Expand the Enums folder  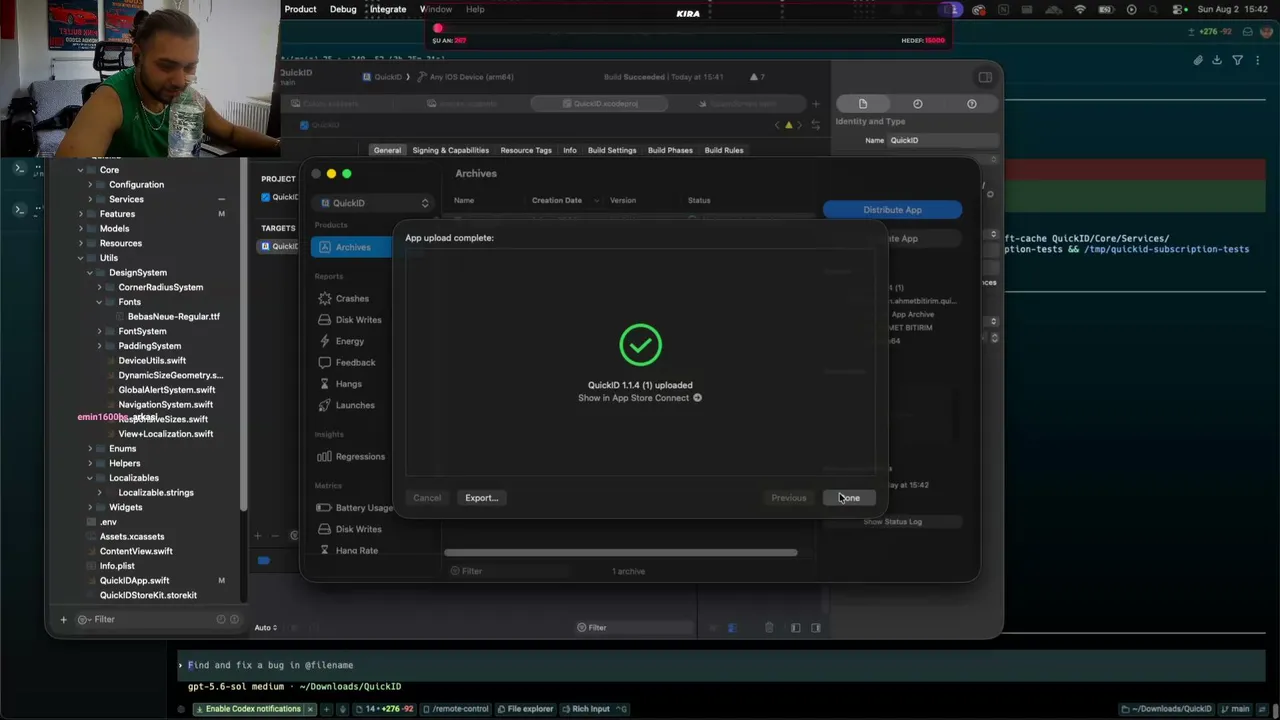point(90,449)
